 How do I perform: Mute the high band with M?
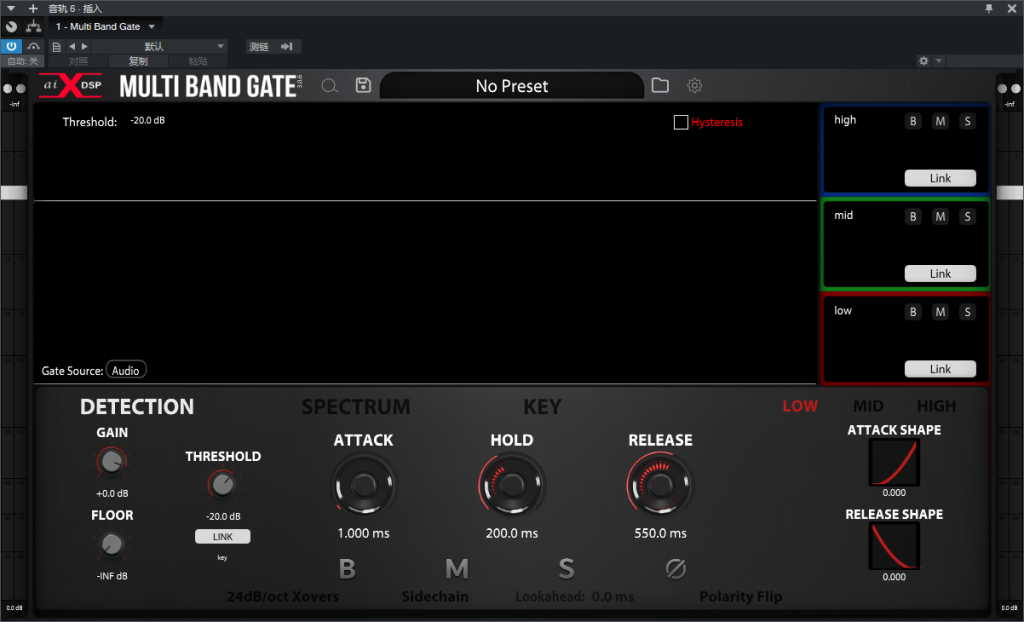click(940, 121)
